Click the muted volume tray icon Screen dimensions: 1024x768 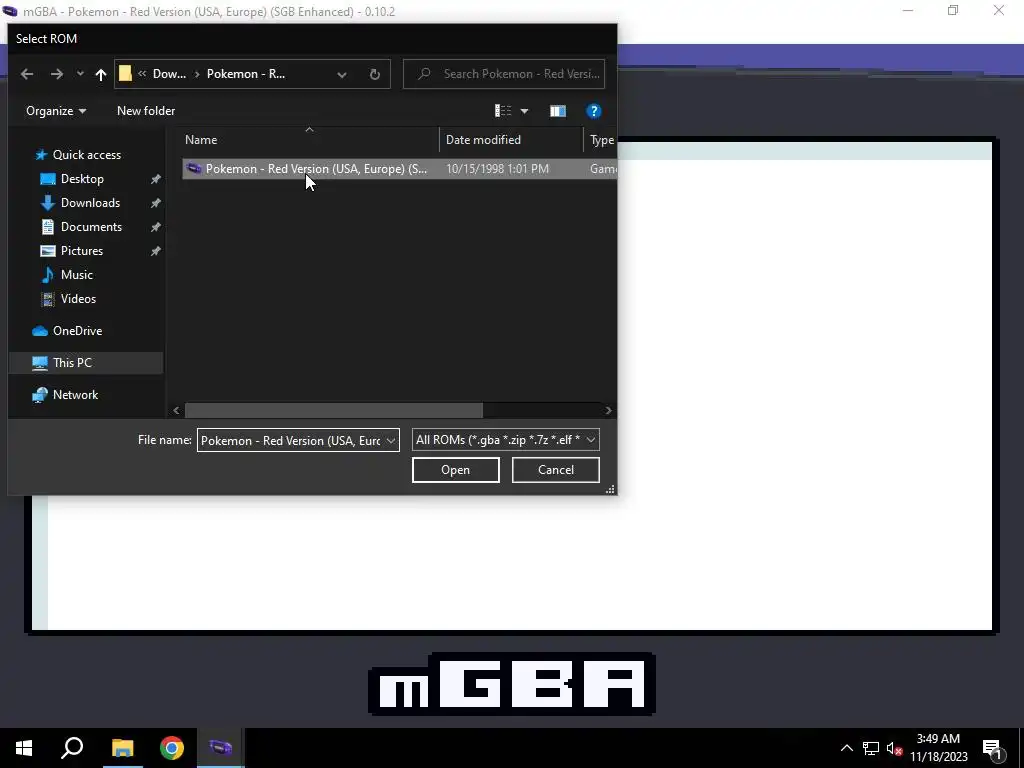coord(894,748)
